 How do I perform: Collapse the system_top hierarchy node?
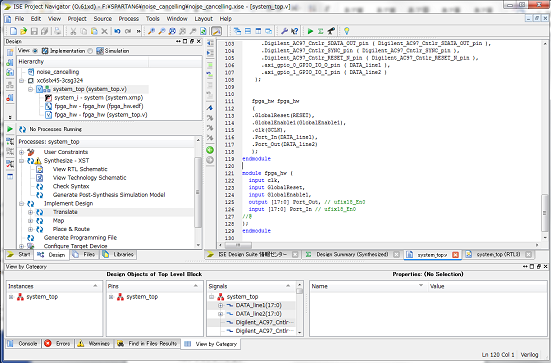31,89
